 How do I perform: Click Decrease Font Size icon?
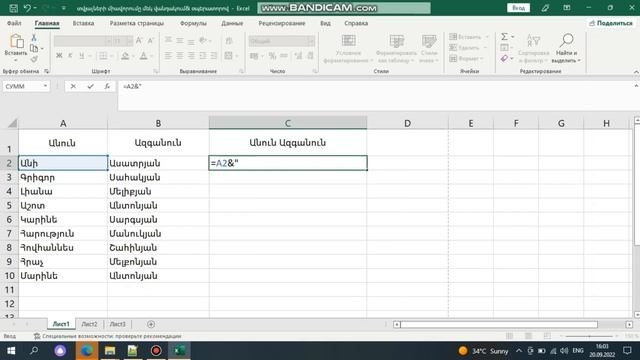tap(151, 40)
